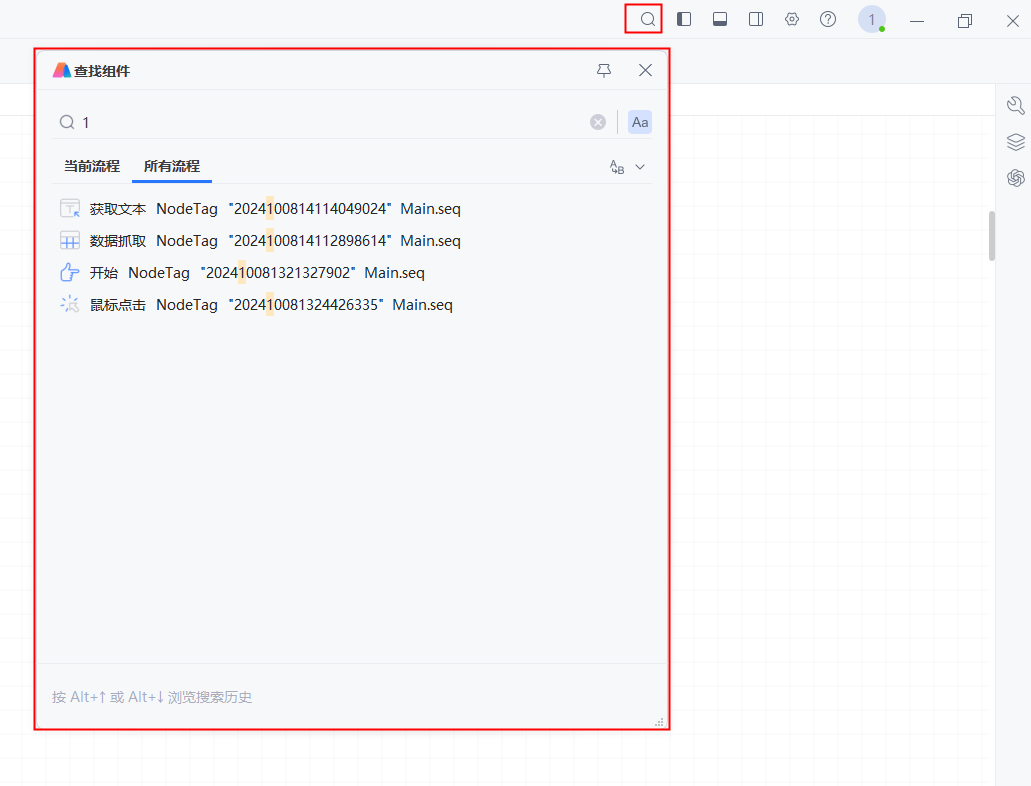The image size is (1031, 786).
Task: Clear the search text with the X icon
Action: point(598,122)
